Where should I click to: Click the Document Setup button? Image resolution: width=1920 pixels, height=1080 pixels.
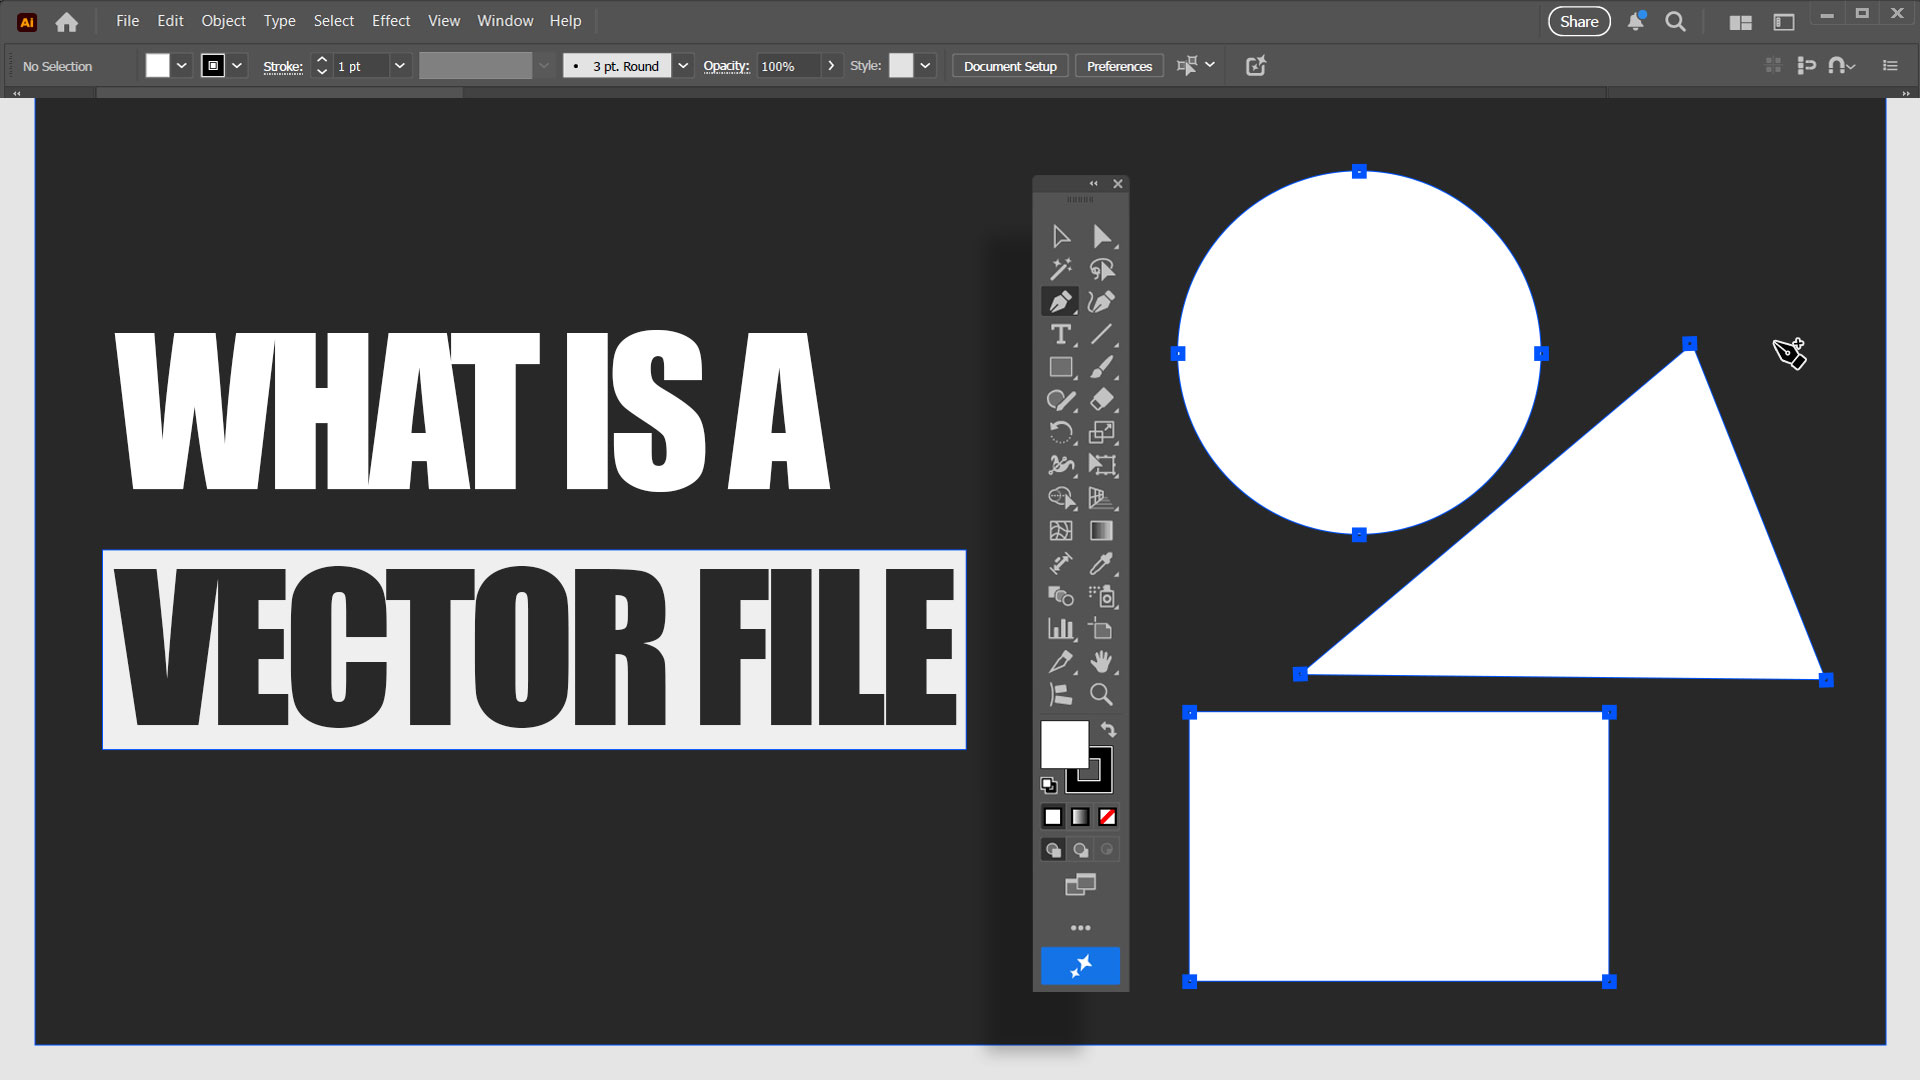point(1009,66)
